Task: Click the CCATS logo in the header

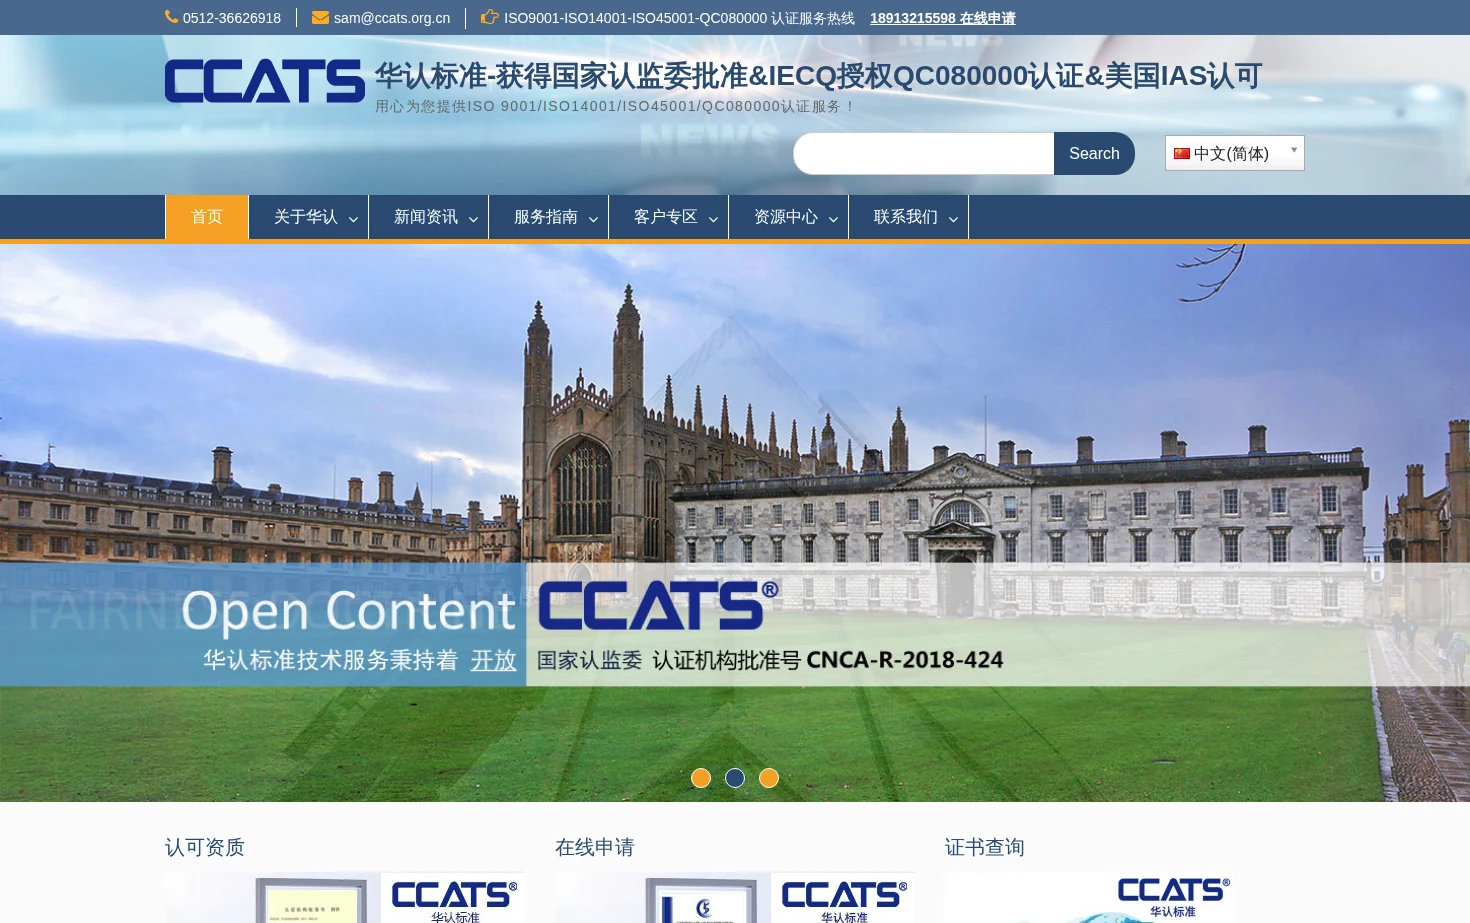Action: tap(265, 81)
